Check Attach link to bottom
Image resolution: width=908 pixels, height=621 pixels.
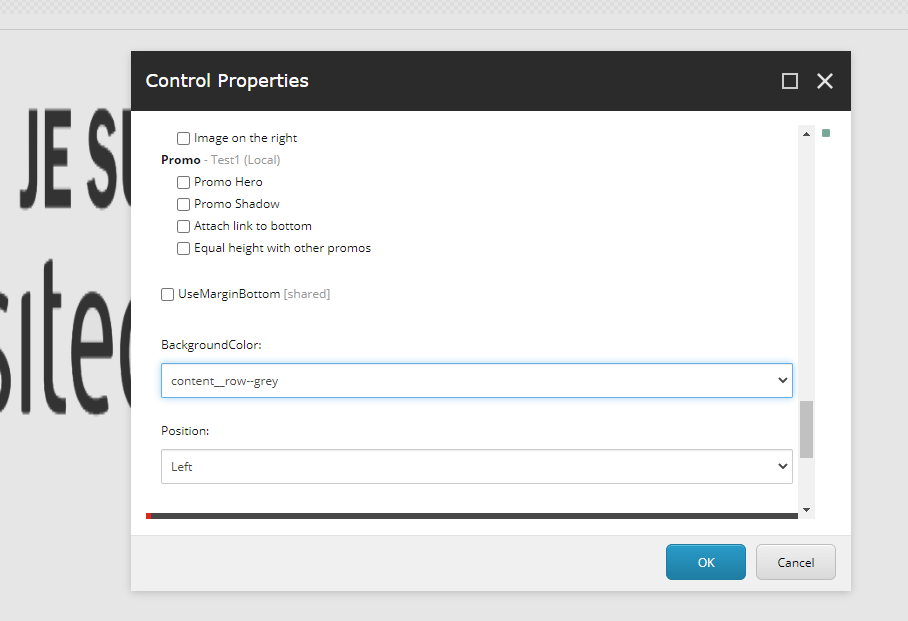pos(183,226)
